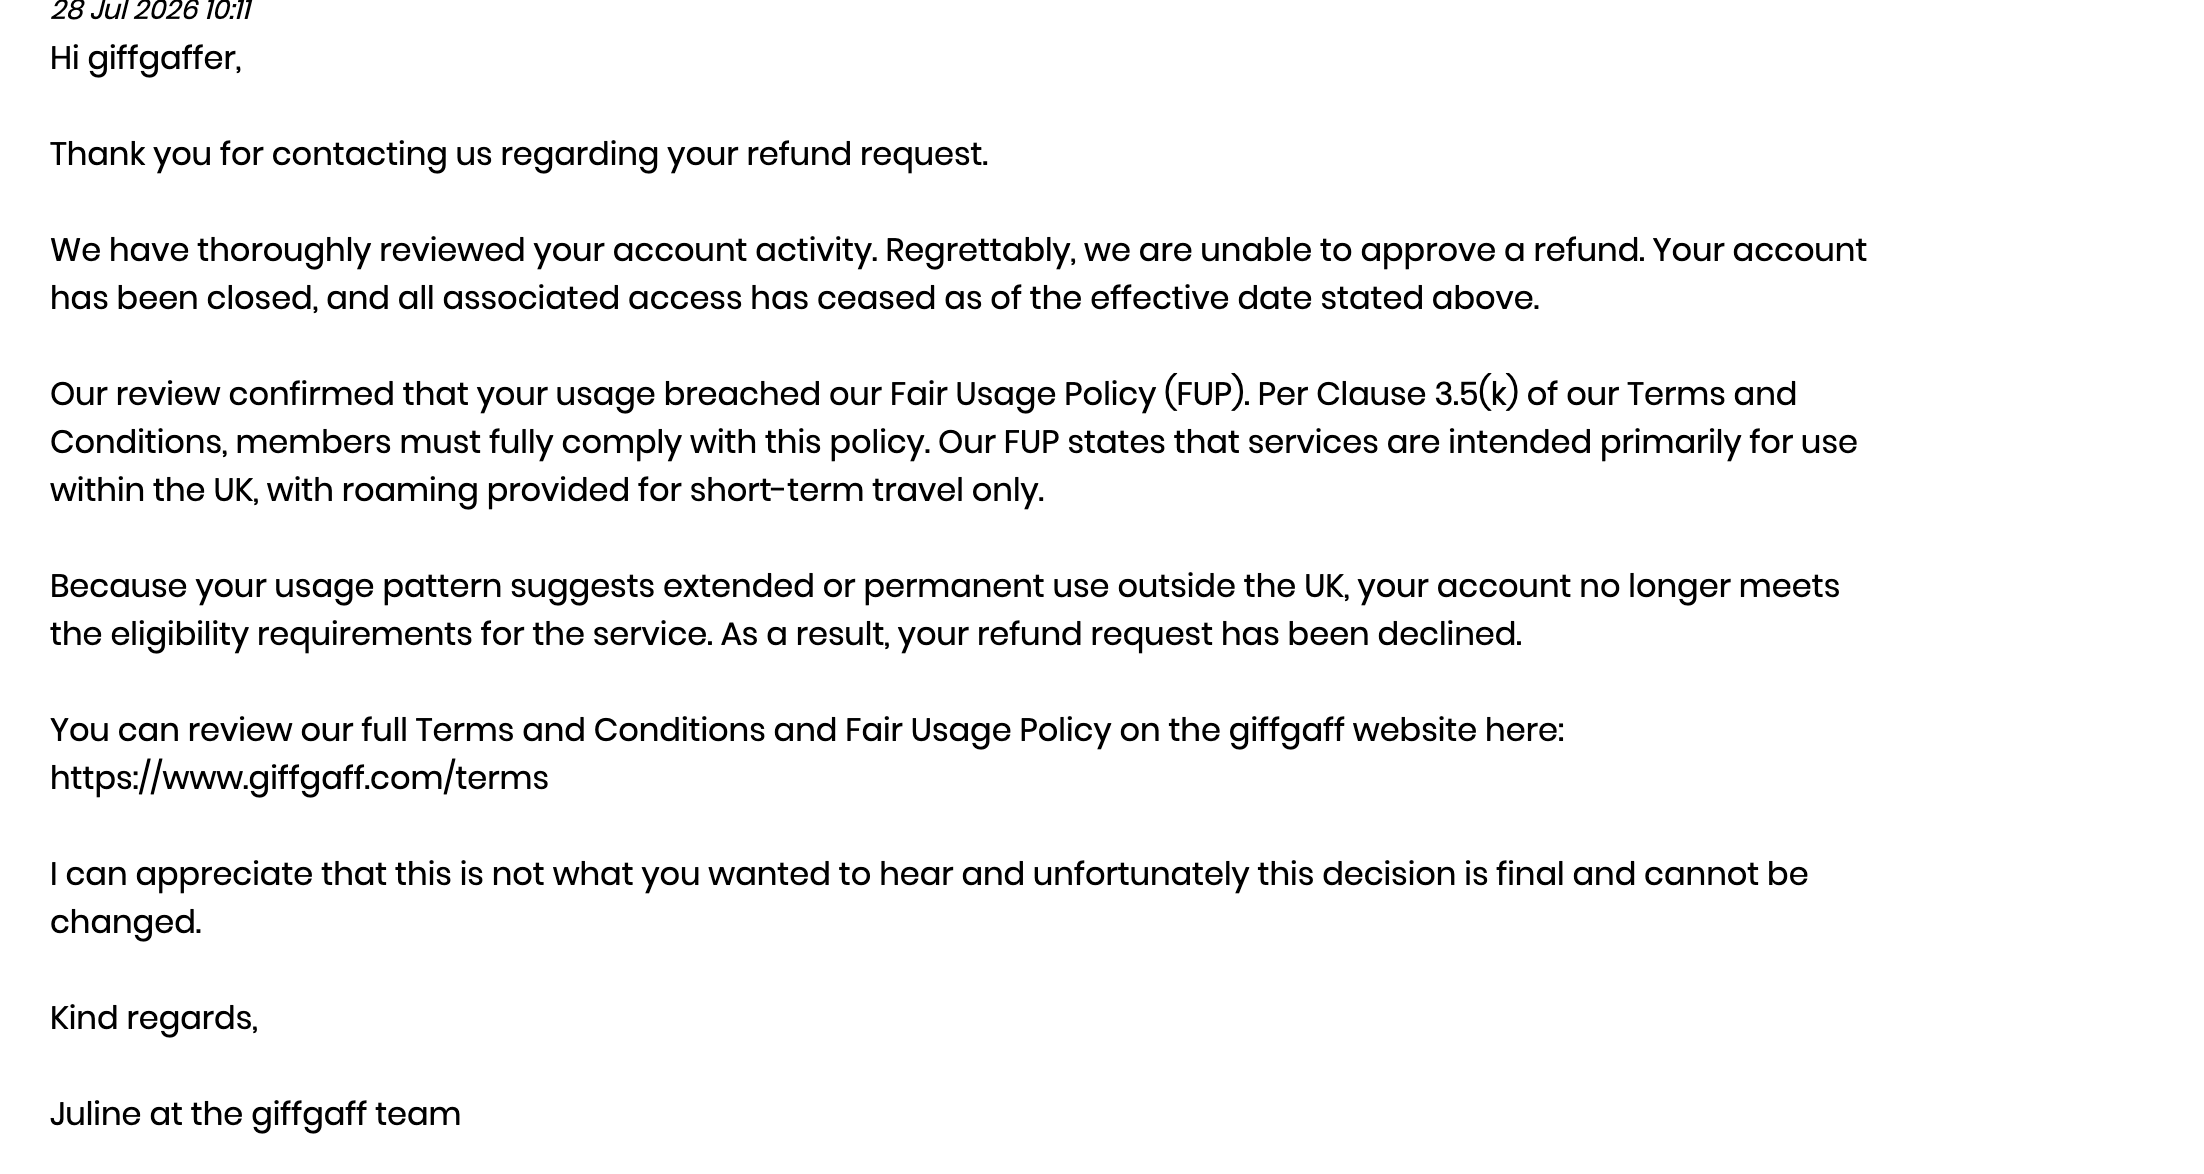This screenshot has width=2204, height=1174.
Task: Click the line starting 'has been closed'
Action: [795, 298]
